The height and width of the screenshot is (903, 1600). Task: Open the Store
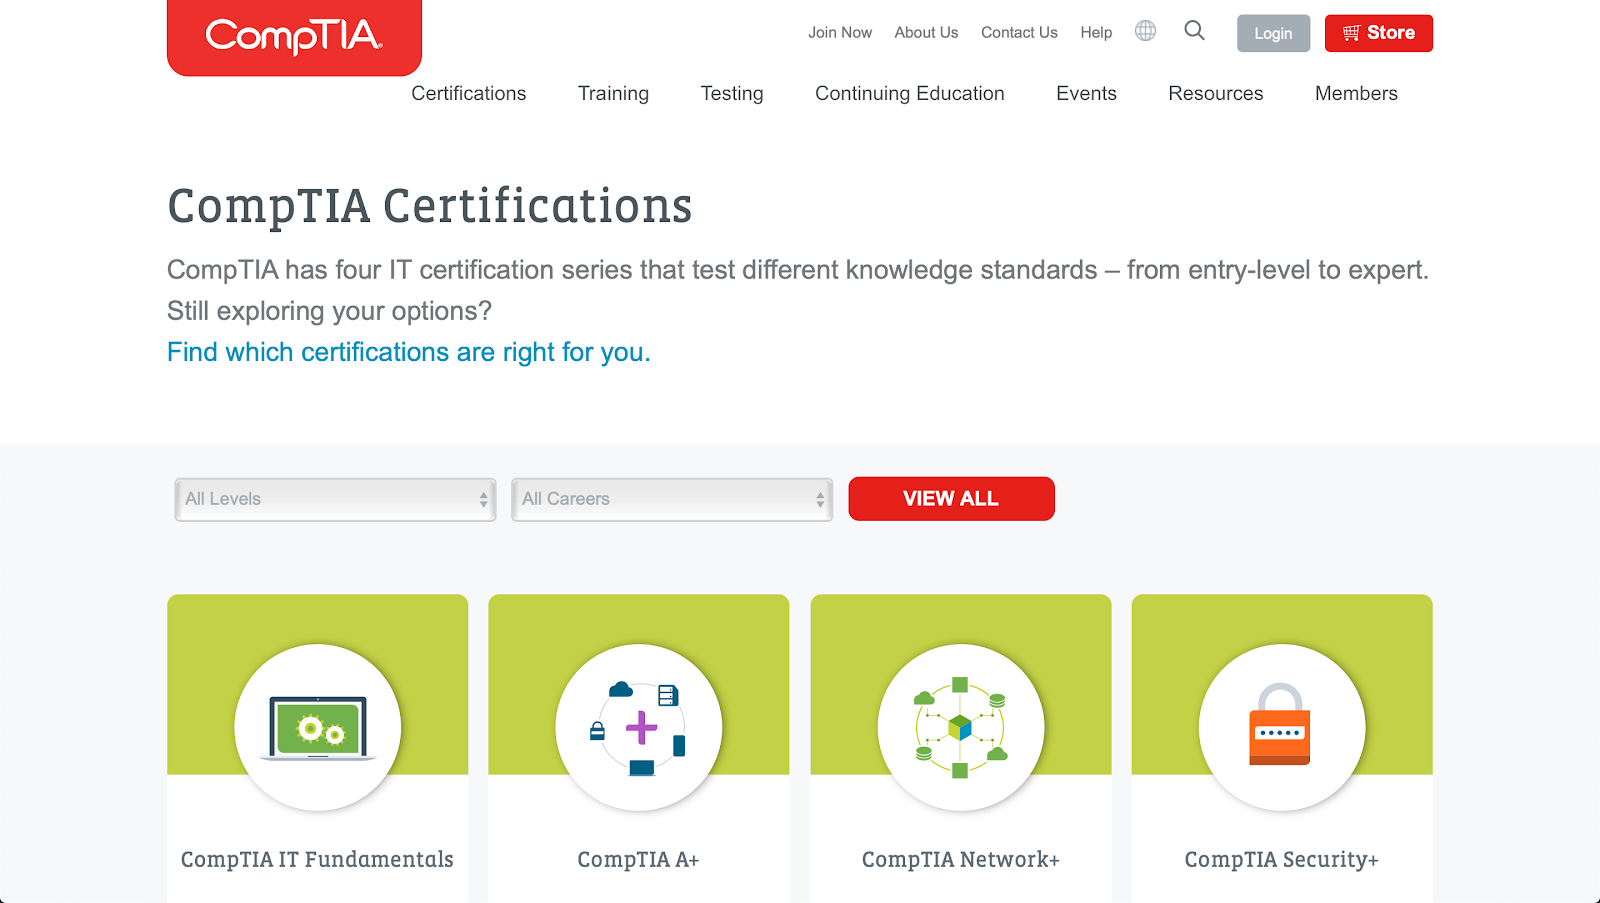point(1379,33)
